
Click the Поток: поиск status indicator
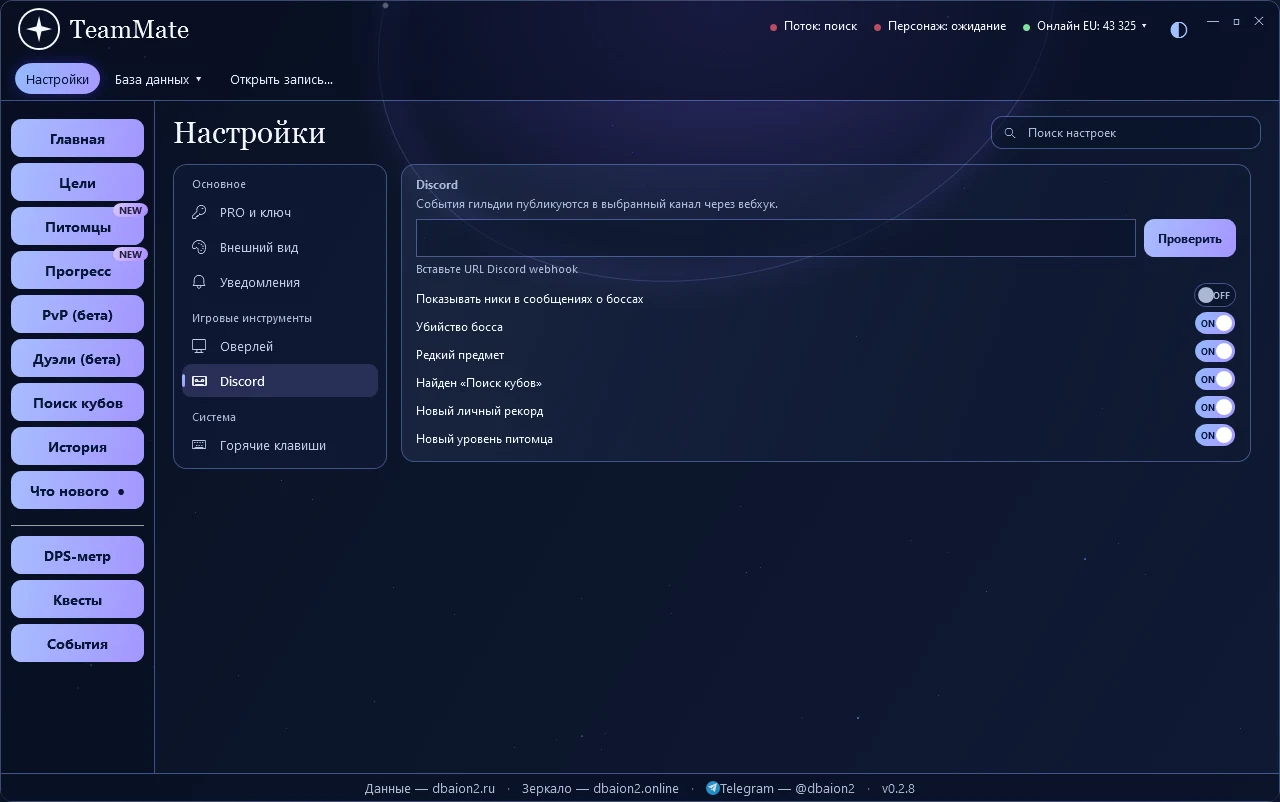(813, 26)
